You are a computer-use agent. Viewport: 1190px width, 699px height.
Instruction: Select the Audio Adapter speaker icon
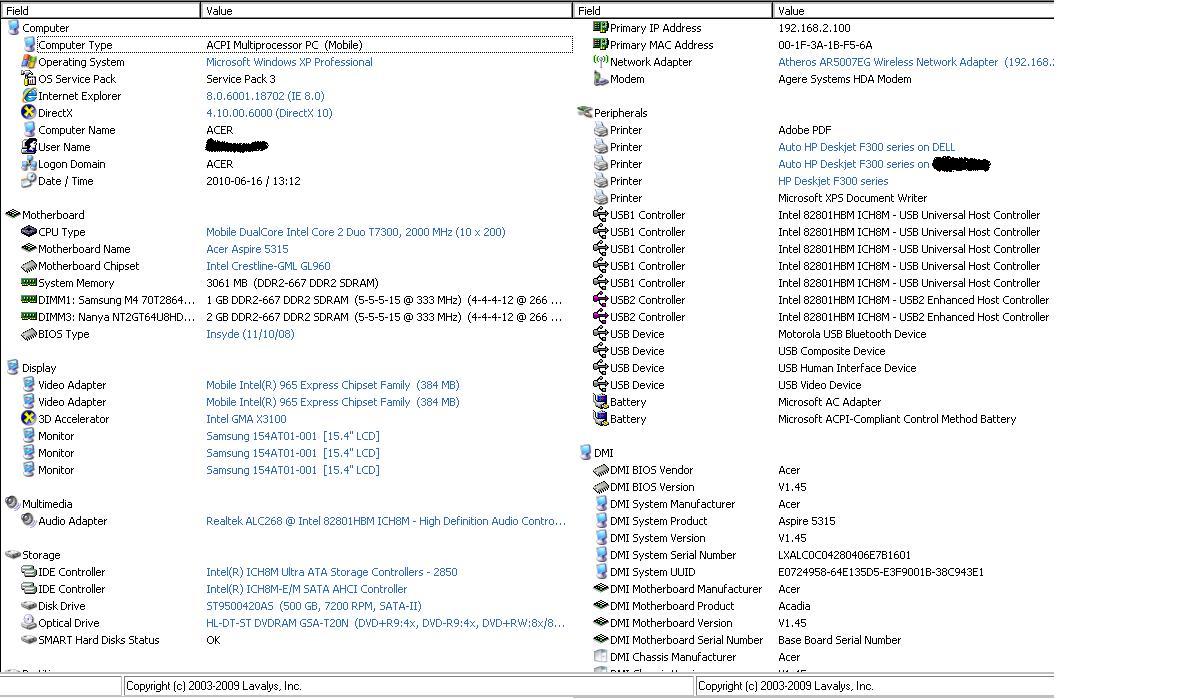coord(29,521)
